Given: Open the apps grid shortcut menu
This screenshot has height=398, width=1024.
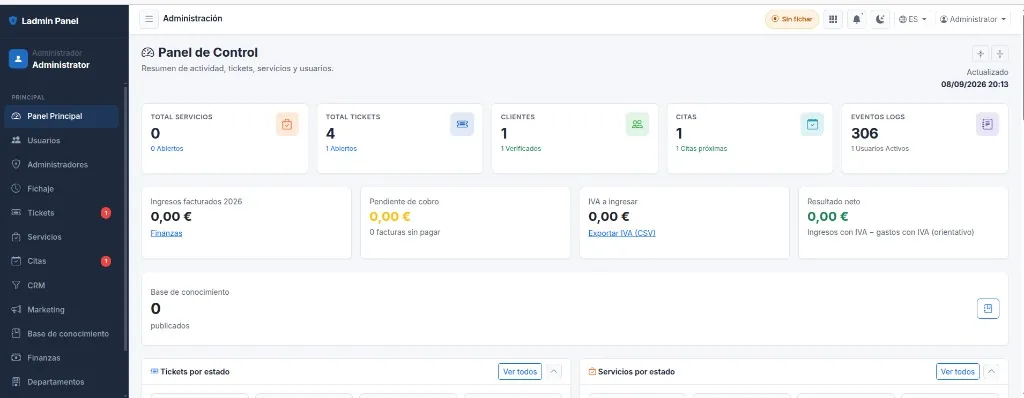Looking at the screenshot, I should 833,20.
